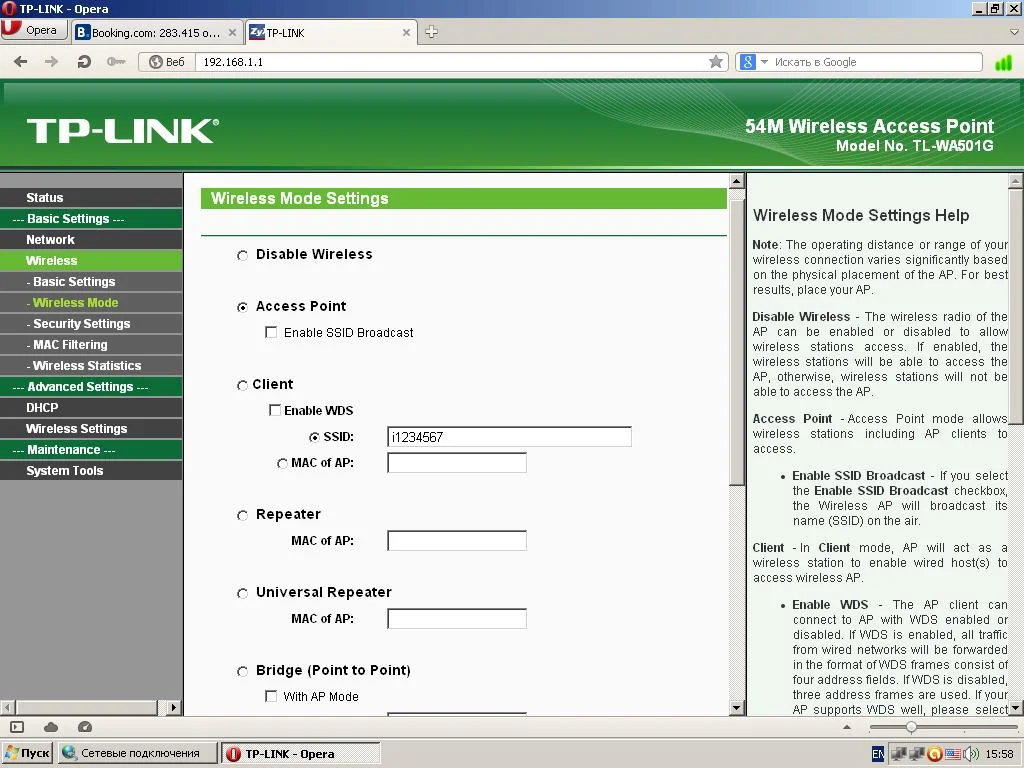Click the Google search box
Viewport: 1024px width, 768px height.
click(x=875, y=62)
